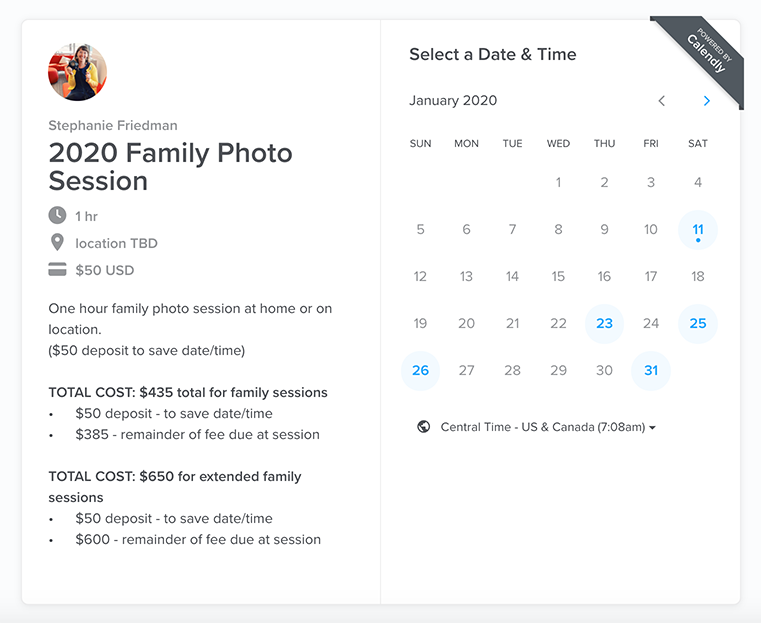Click unavailable date January 7

point(512,230)
